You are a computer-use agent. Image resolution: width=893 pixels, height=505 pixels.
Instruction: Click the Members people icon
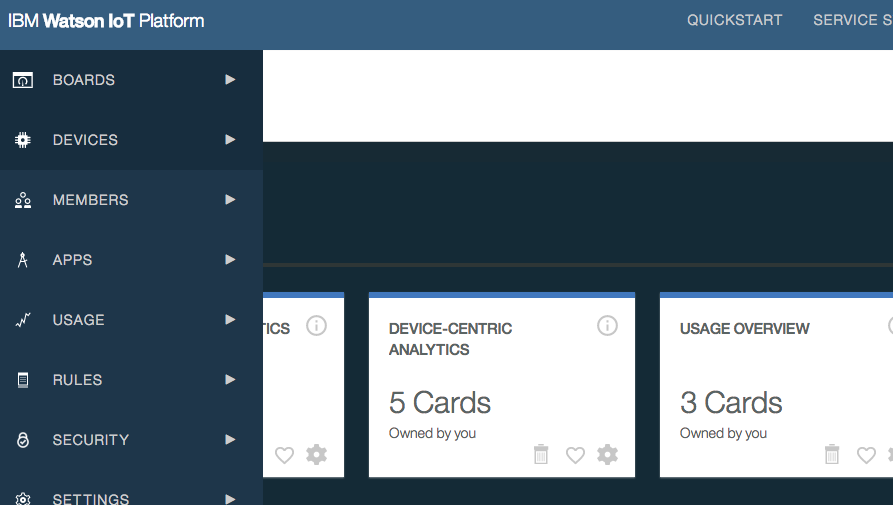(x=23, y=200)
